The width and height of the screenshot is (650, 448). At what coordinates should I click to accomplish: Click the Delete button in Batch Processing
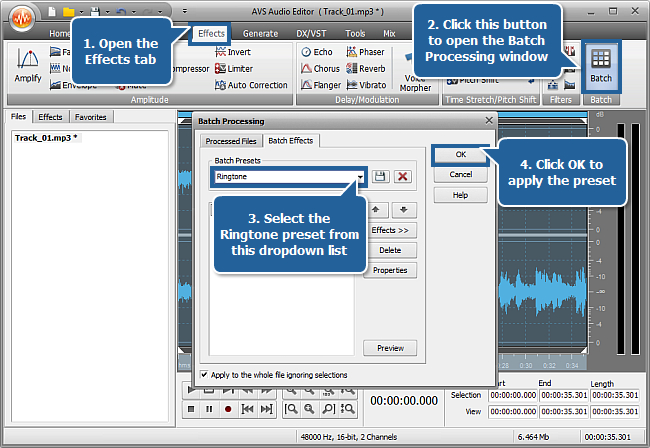390,250
